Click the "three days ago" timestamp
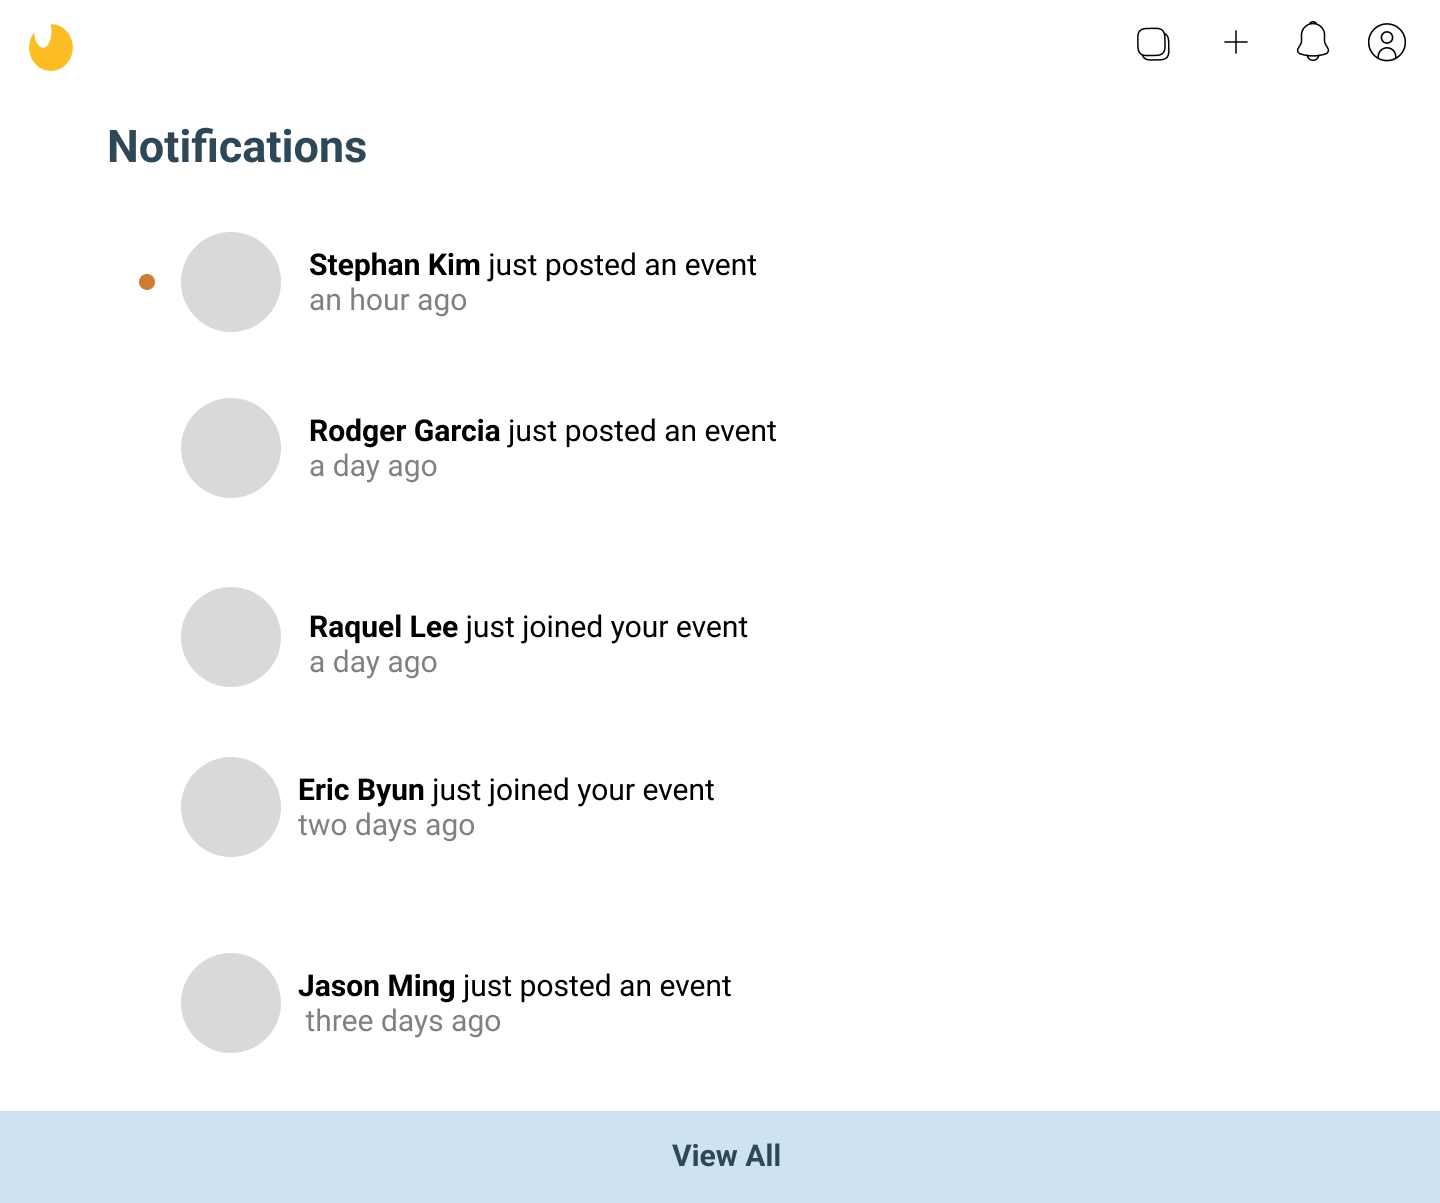Viewport: 1440px width, 1203px height. [403, 1021]
